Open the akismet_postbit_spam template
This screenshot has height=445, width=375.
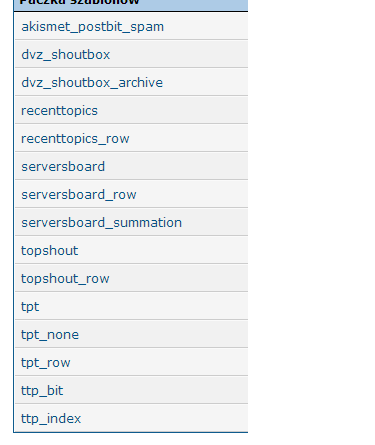92,27
